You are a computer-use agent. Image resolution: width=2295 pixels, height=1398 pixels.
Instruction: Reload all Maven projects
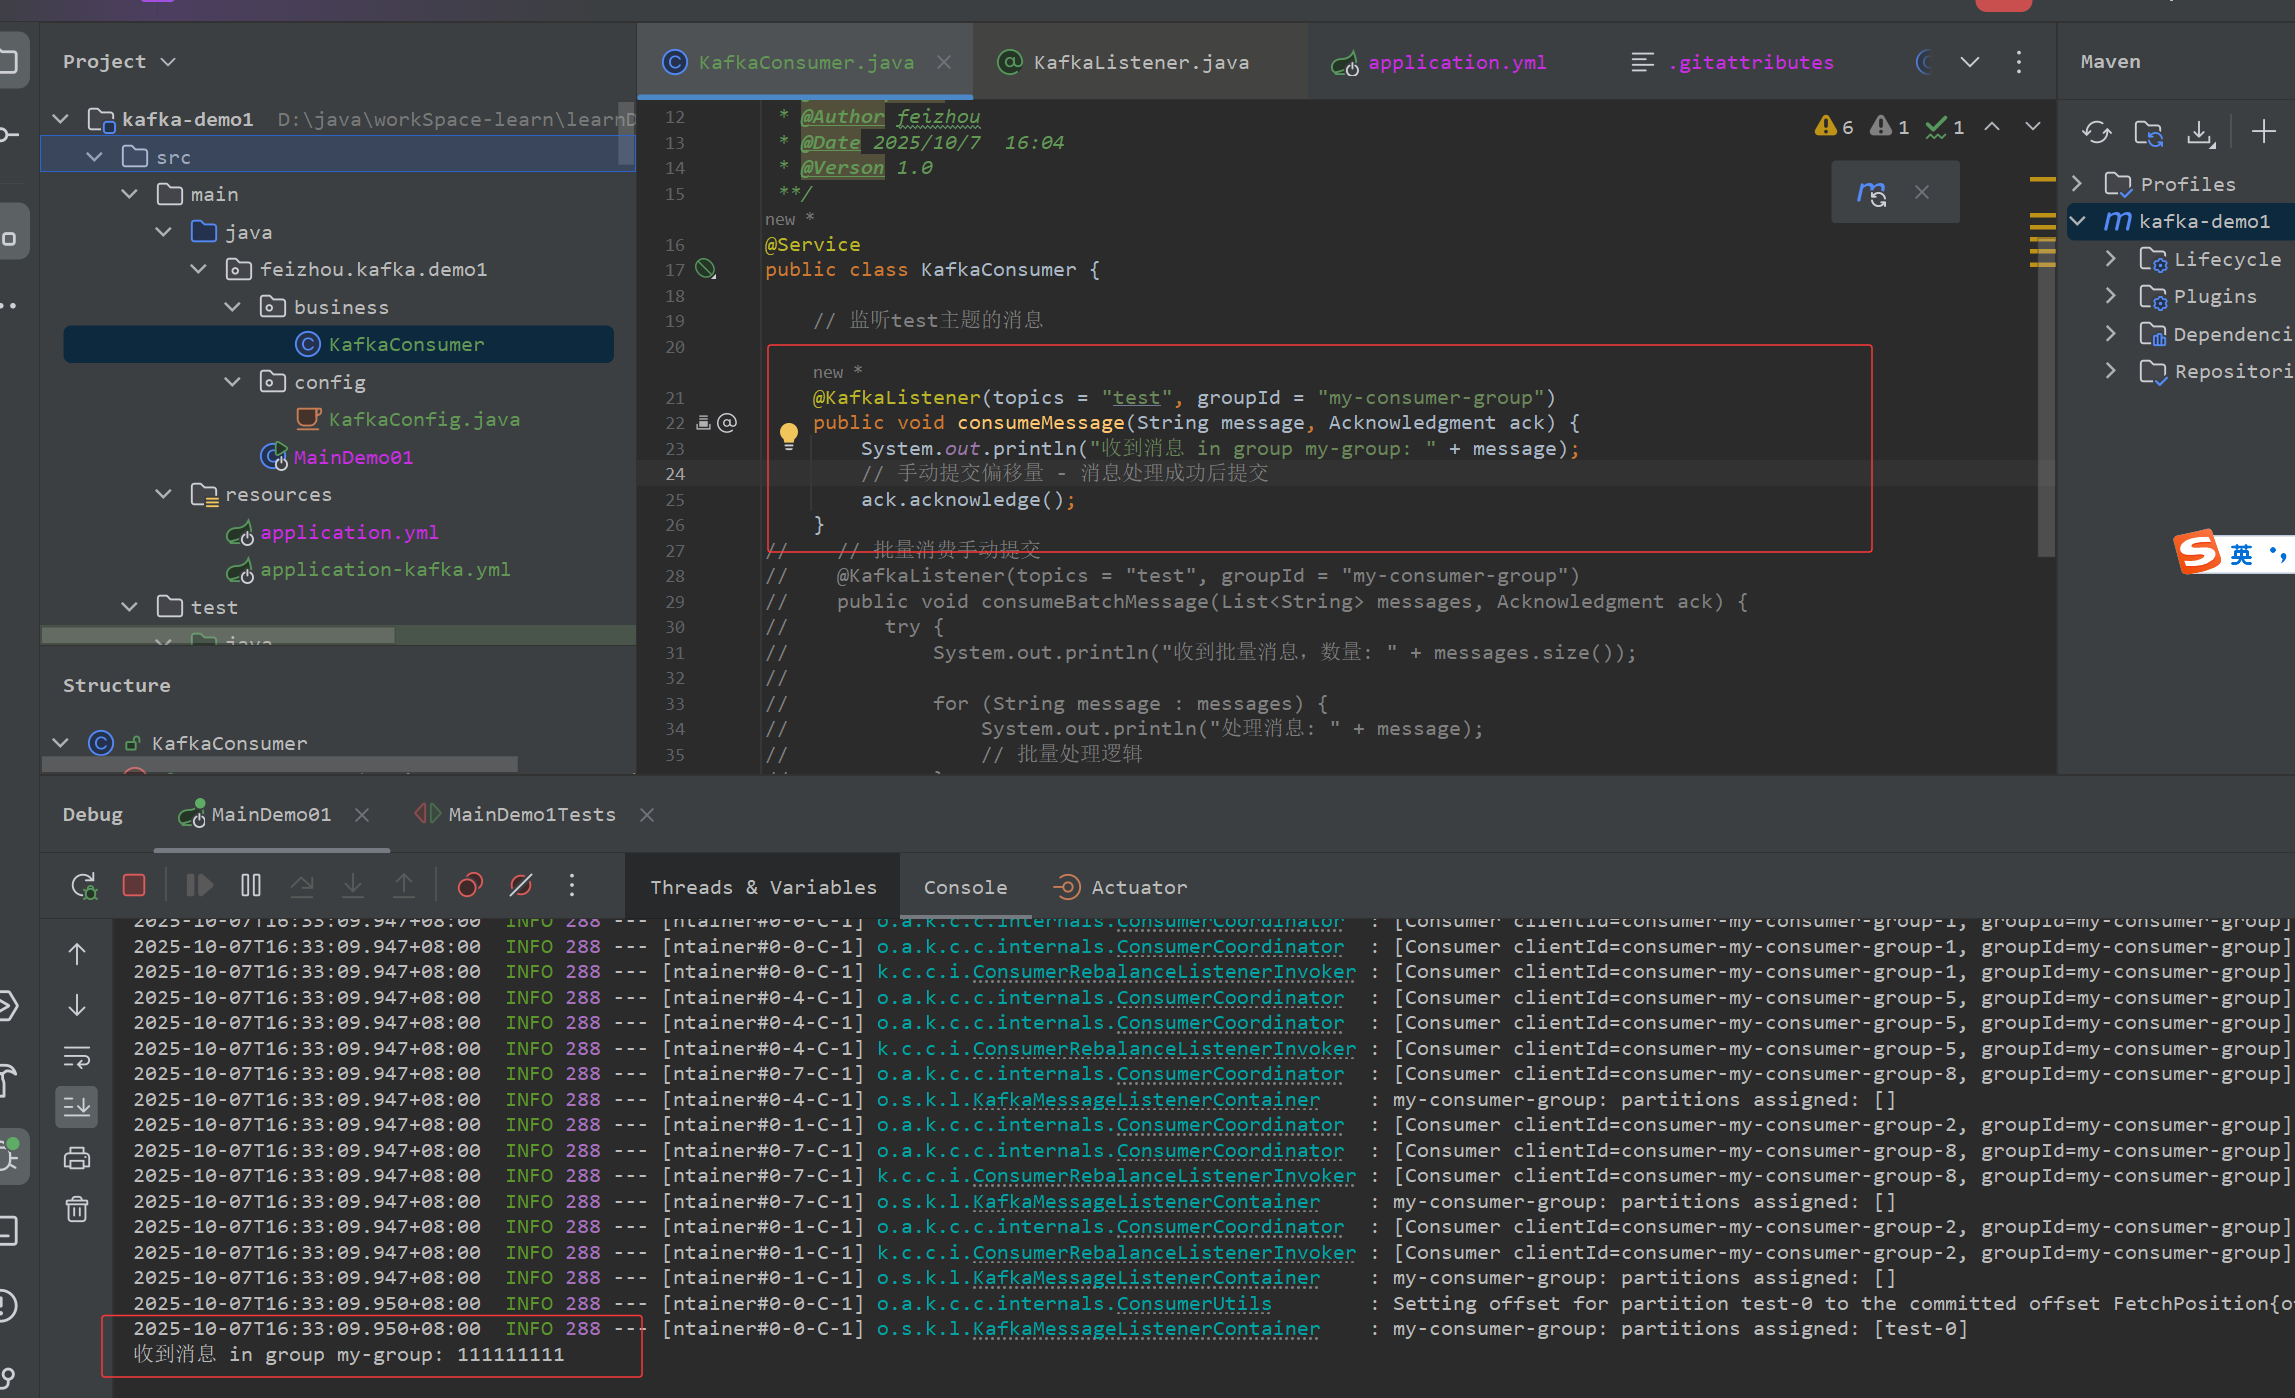coord(2096,132)
